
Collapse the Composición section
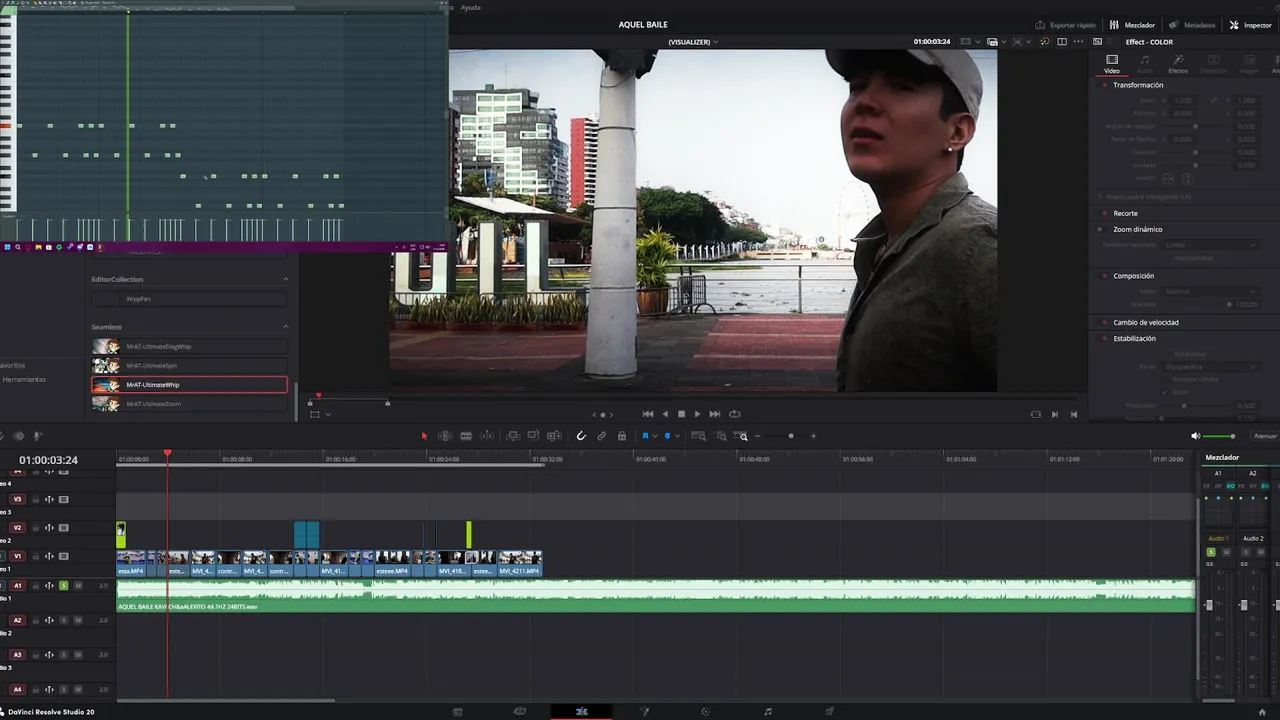(x=1133, y=276)
